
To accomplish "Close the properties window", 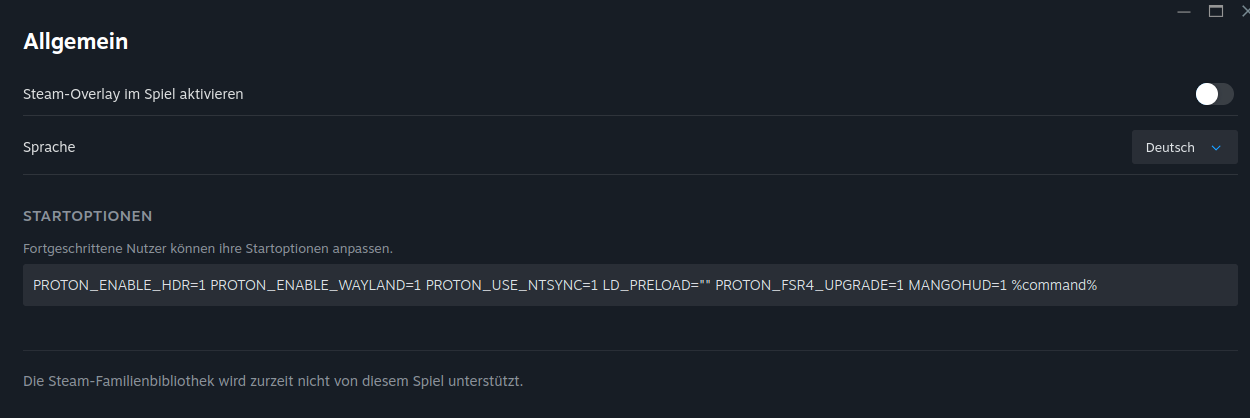I will pyautogui.click(x=1244, y=12).
